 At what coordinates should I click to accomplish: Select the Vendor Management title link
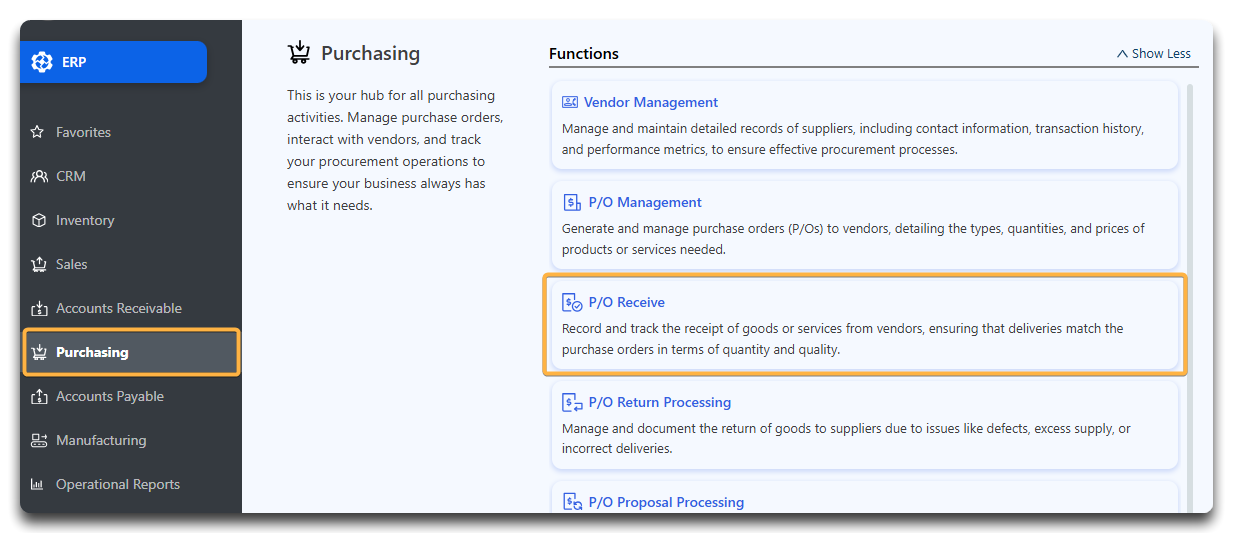click(x=651, y=102)
